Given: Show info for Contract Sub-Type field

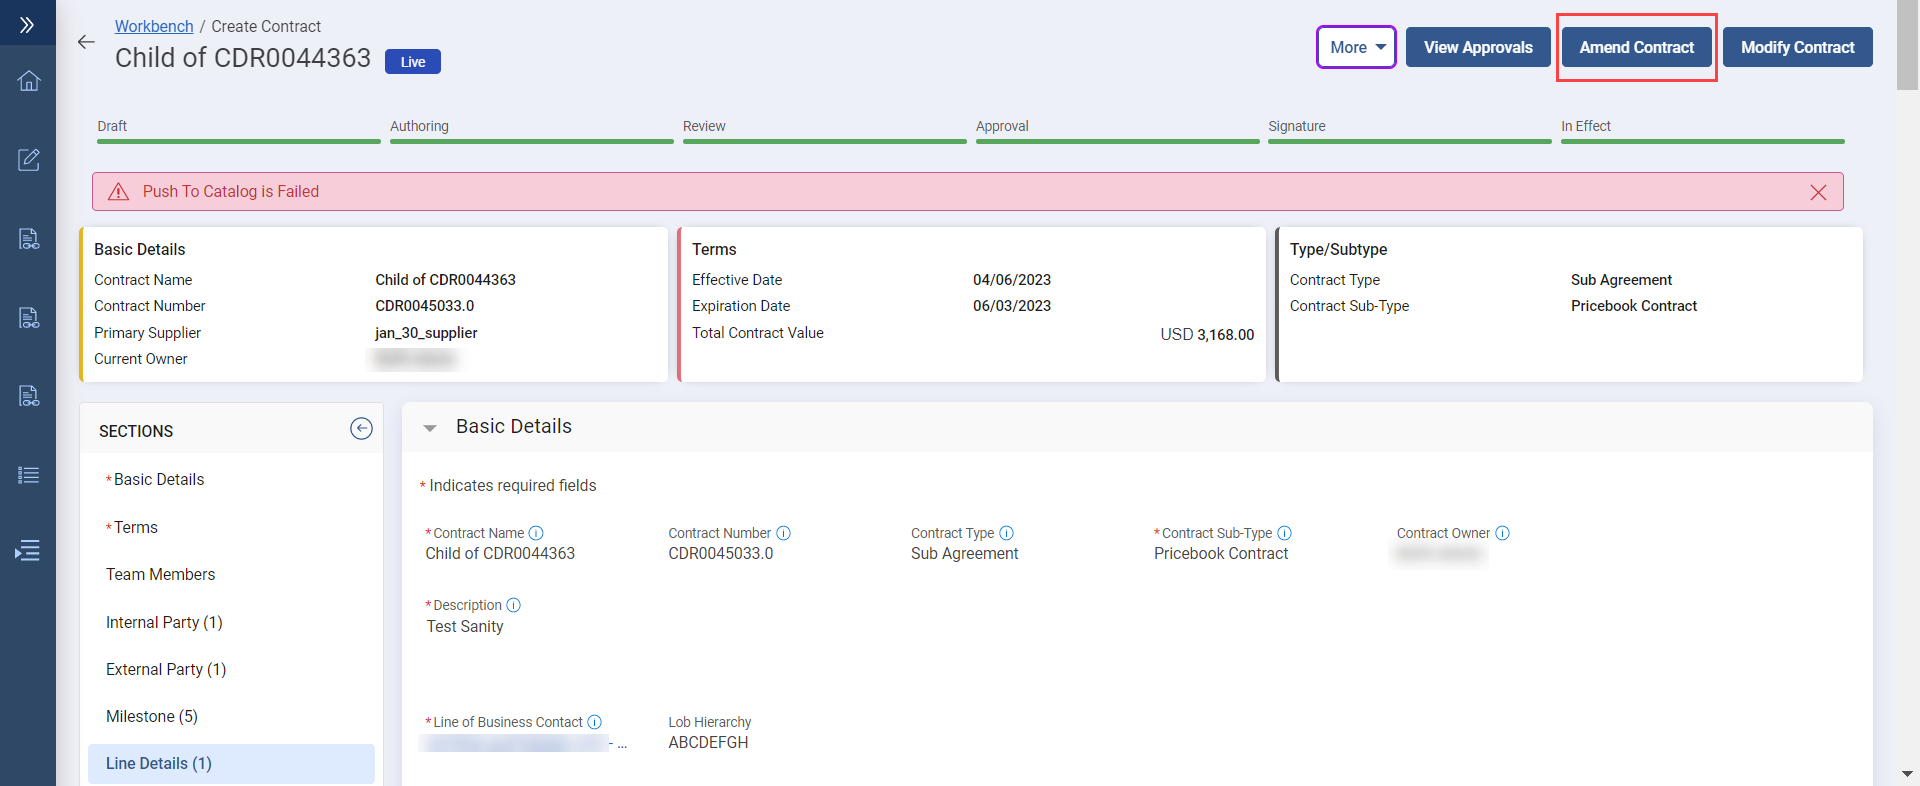Looking at the screenshot, I should [1285, 533].
